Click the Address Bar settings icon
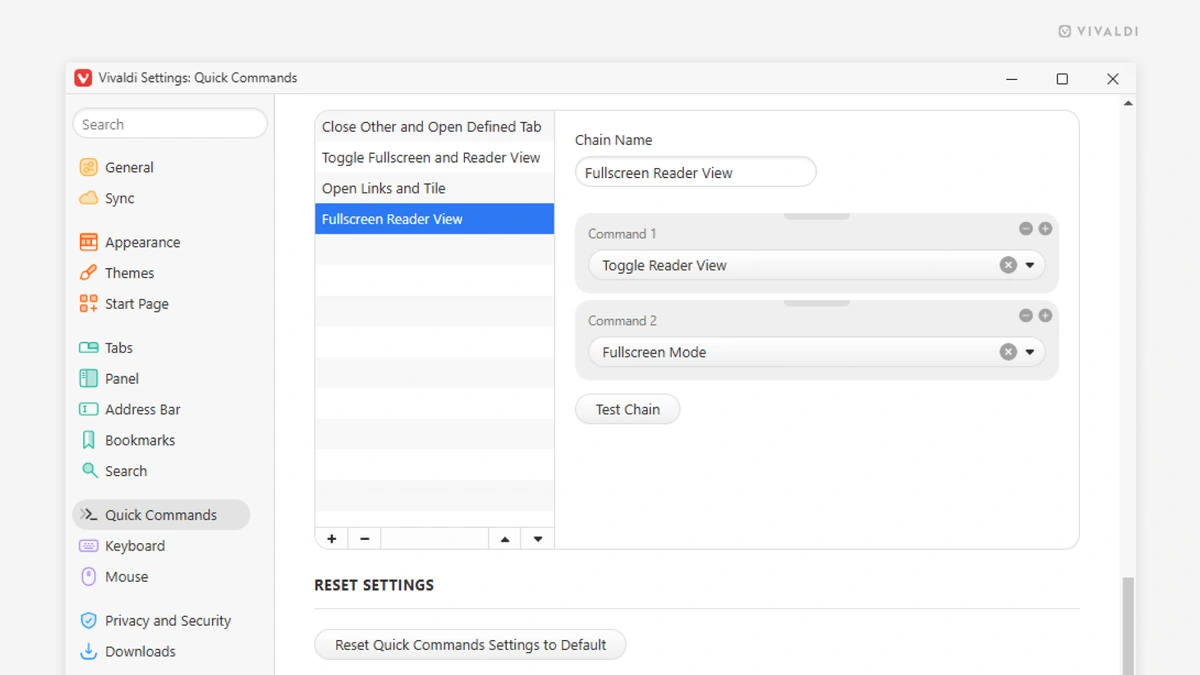The height and width of the screenshot is (675, 1200). point(89,409)
